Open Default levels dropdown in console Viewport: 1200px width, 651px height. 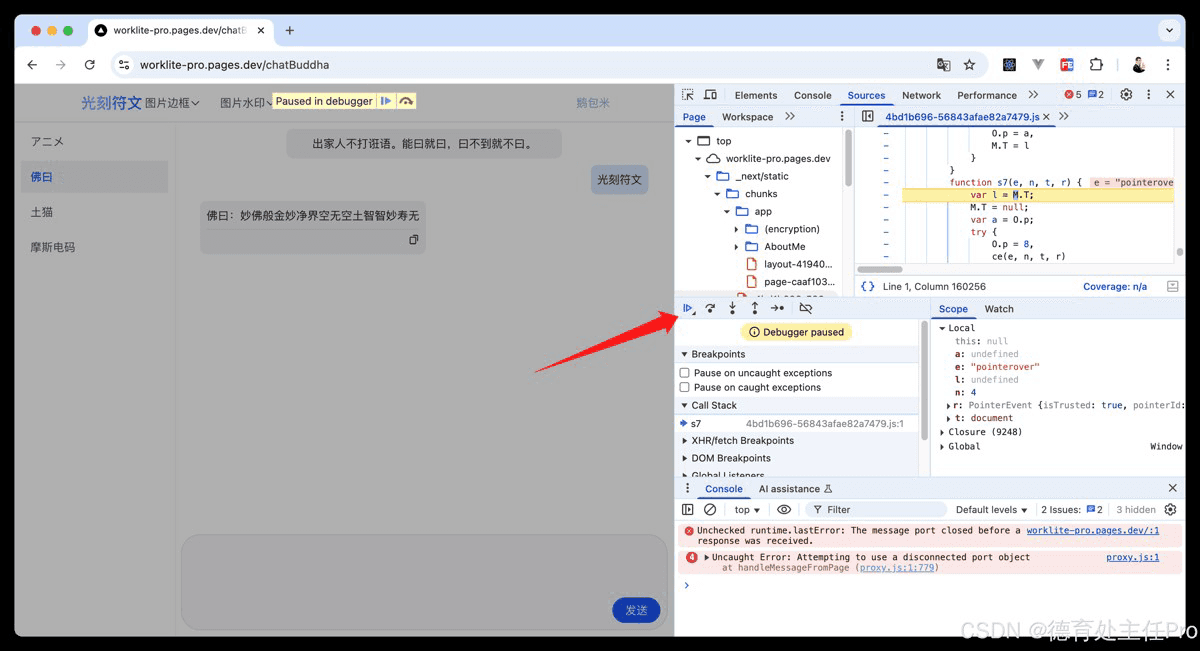pos(992,510)
